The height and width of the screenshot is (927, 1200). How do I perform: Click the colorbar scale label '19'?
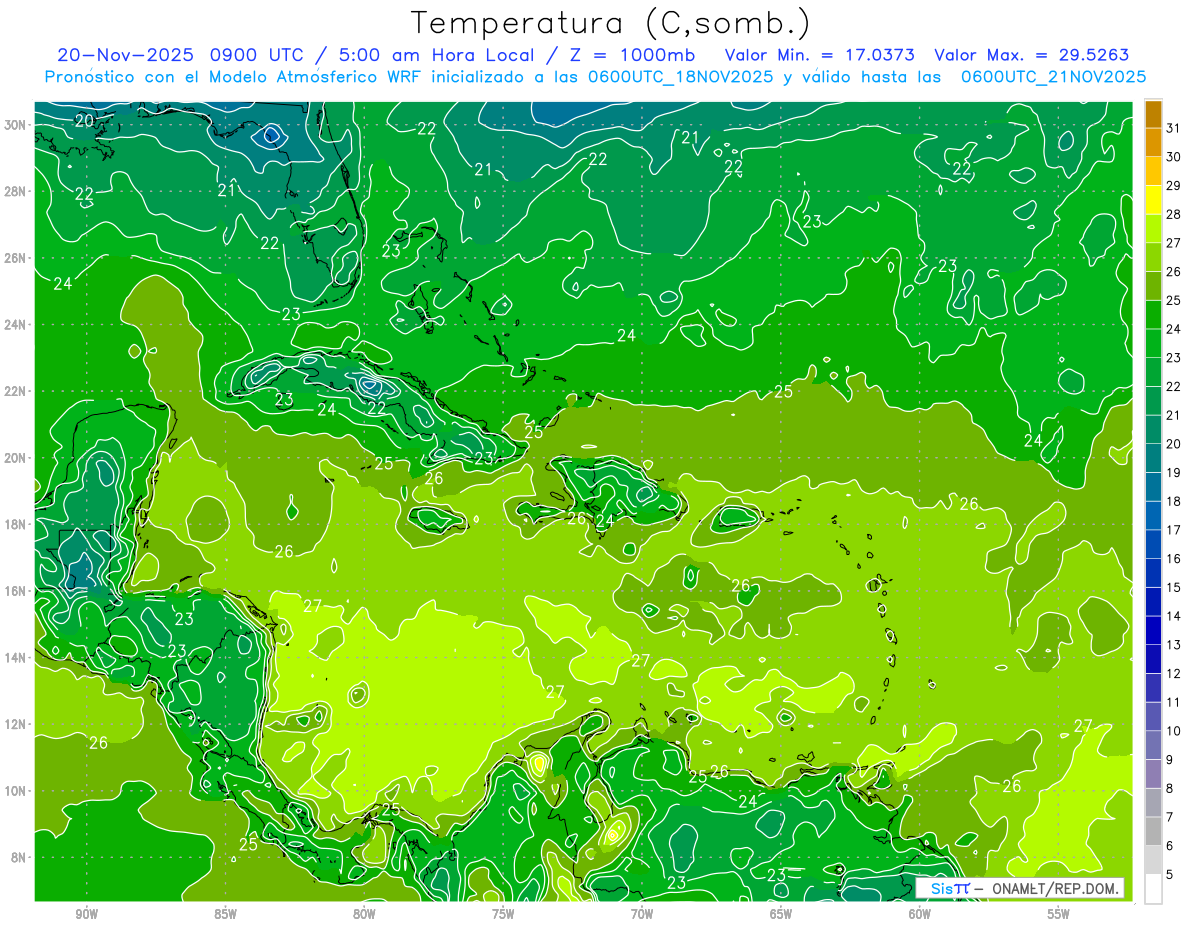1174,472
